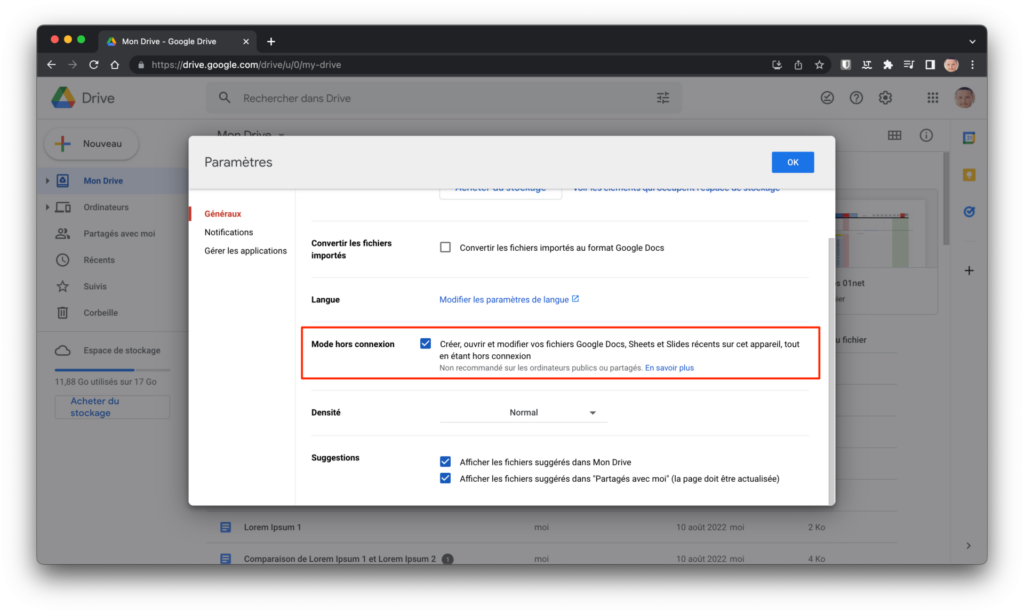The height and width of the screenshot is (613, 1024).
Task: Open the Densité Normal dropdown
Action: coord(523,412)
